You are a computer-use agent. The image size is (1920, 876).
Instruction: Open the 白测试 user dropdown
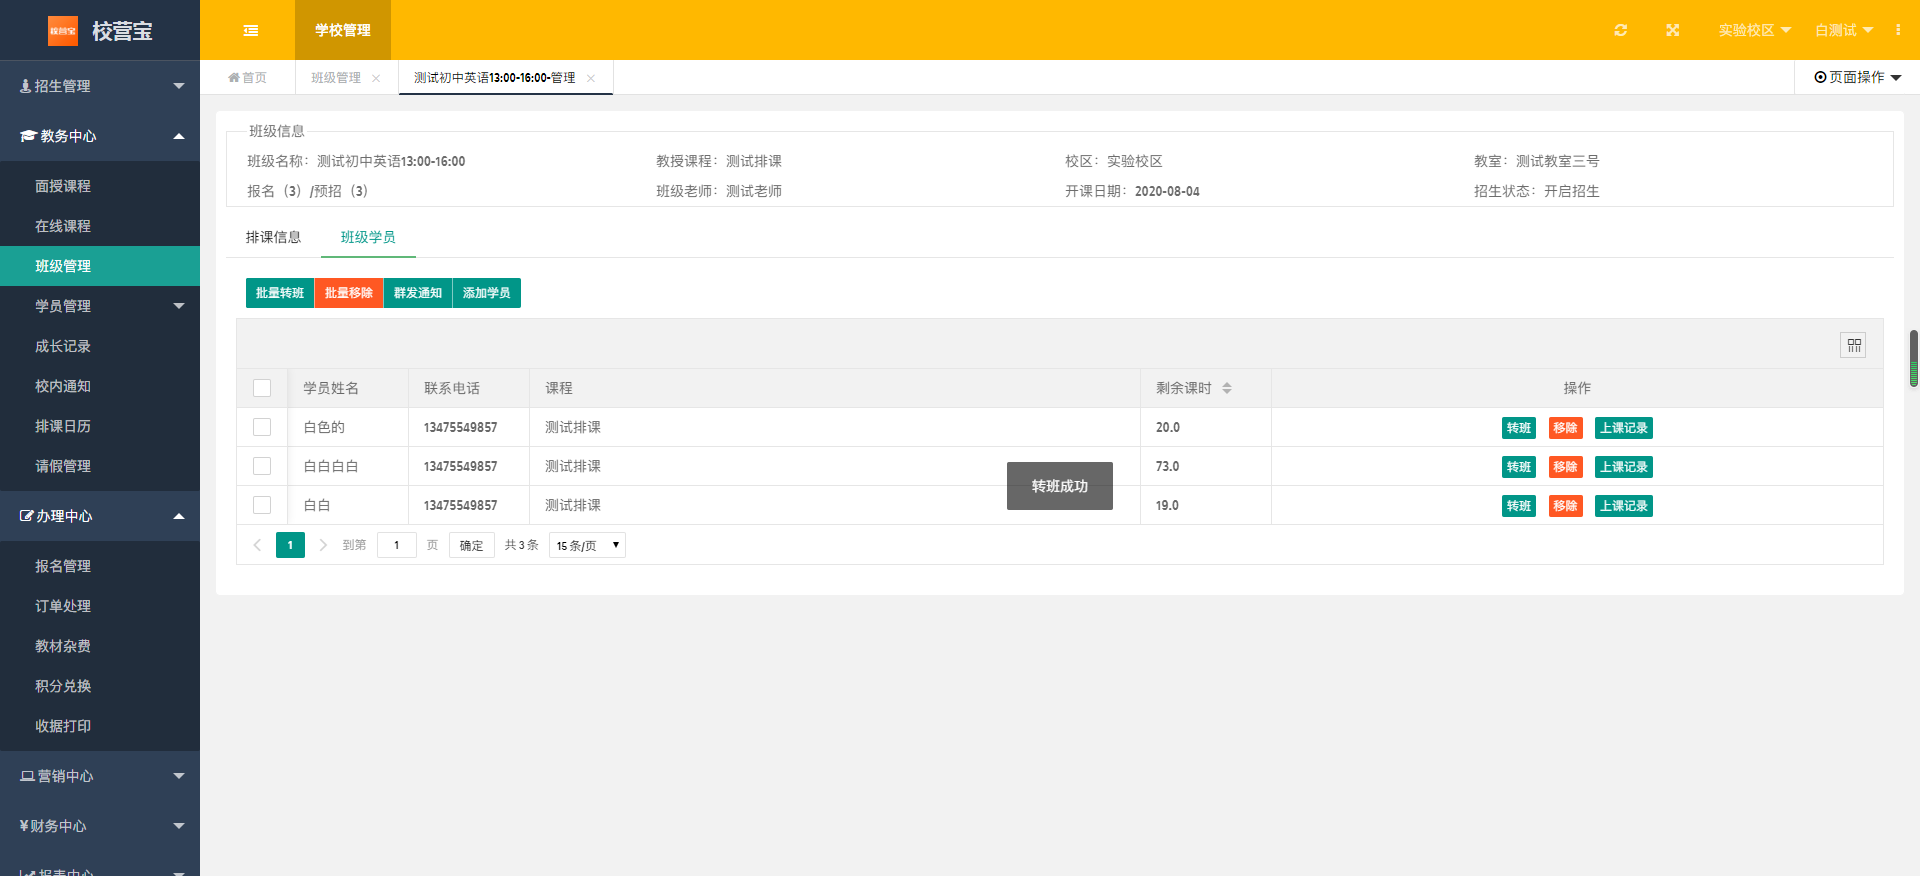click(x=1844, y=30)
